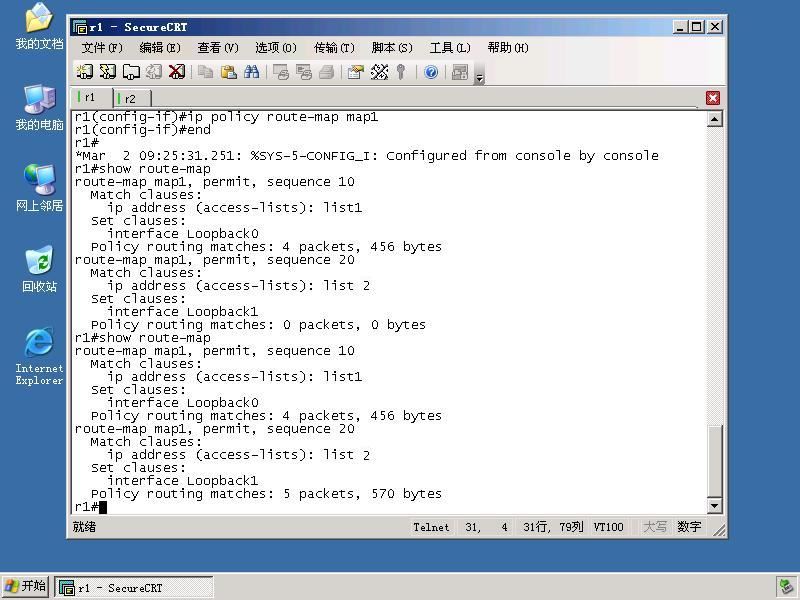Close the active tab with red X
Viewport: 800px width, 600px height.
point(713,98)
